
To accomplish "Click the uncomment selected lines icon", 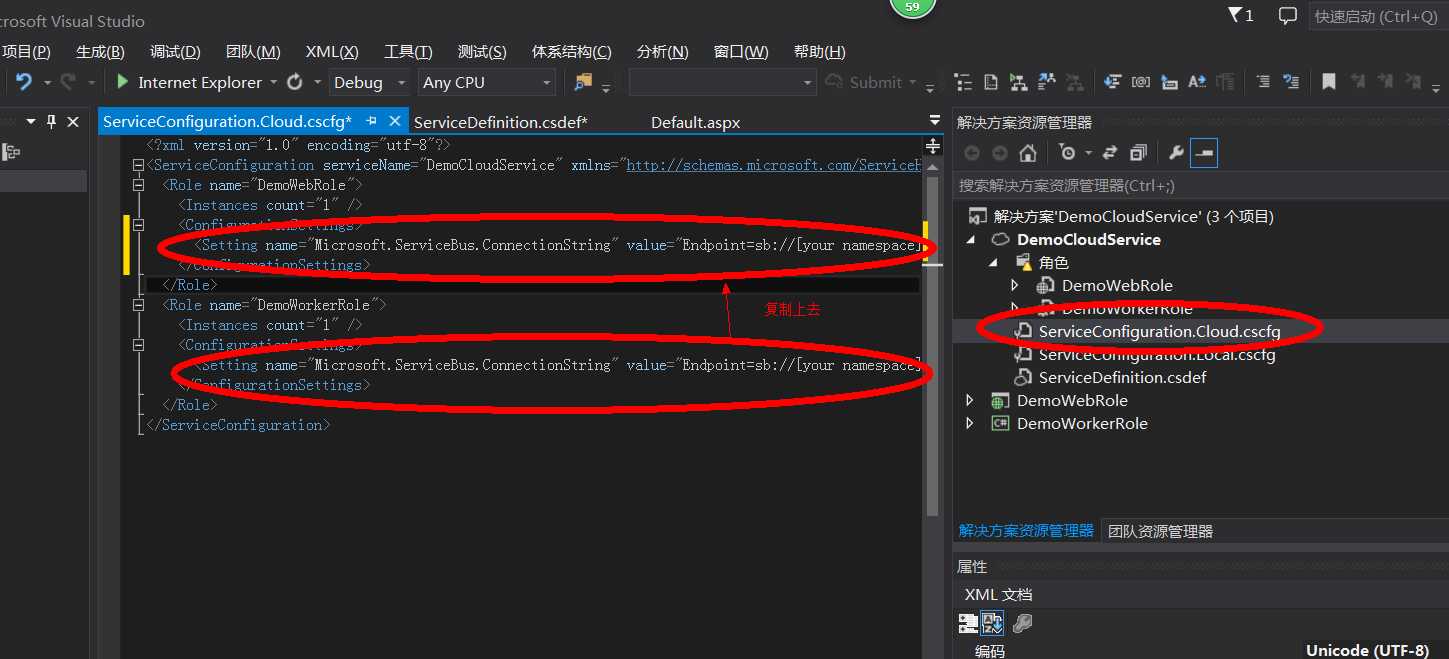I will [1292, 82].
